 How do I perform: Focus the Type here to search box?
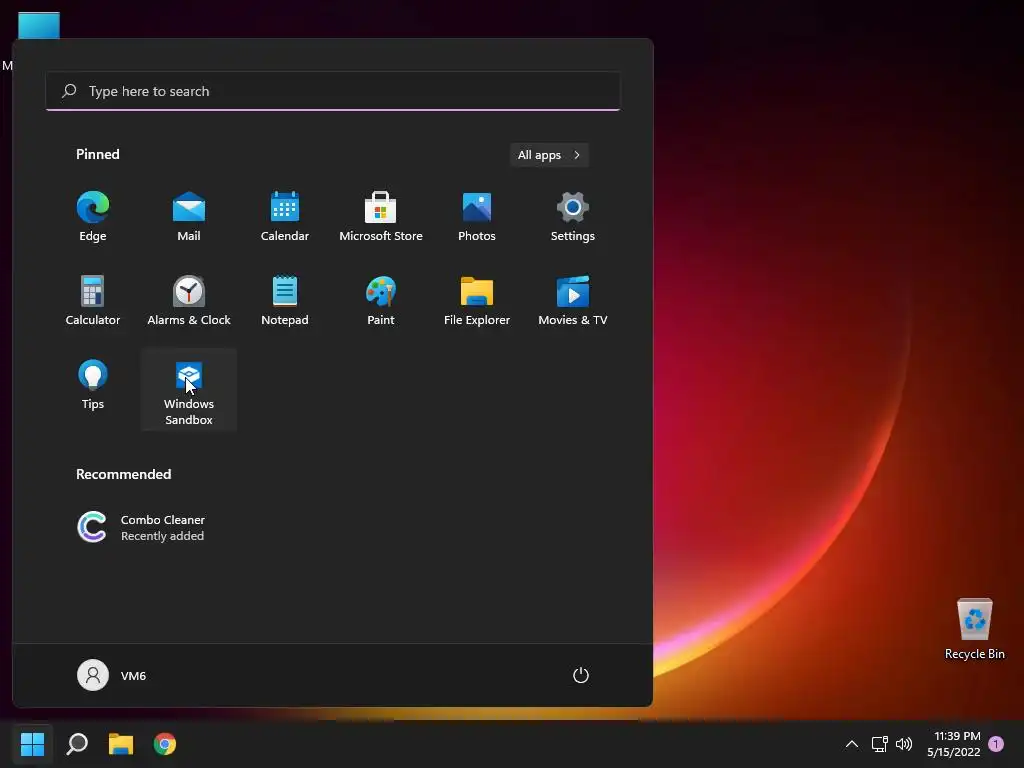pyautogui.click(x=333, y=91)
